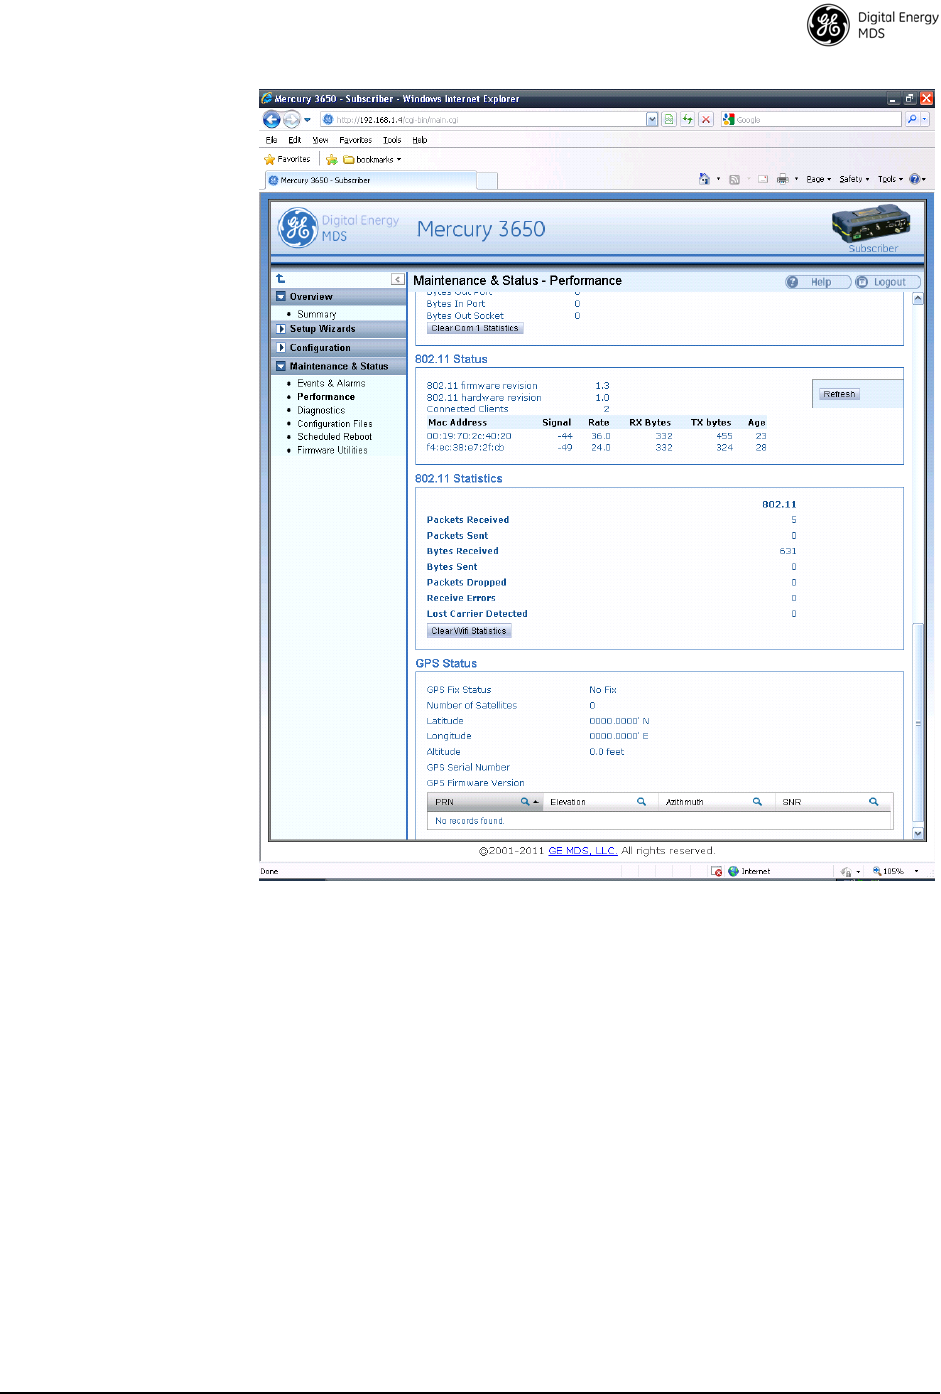The height and width of the screenshot is (1394, 941).
Task: Click the Elevation column search icon
Action: coord(642,802)
